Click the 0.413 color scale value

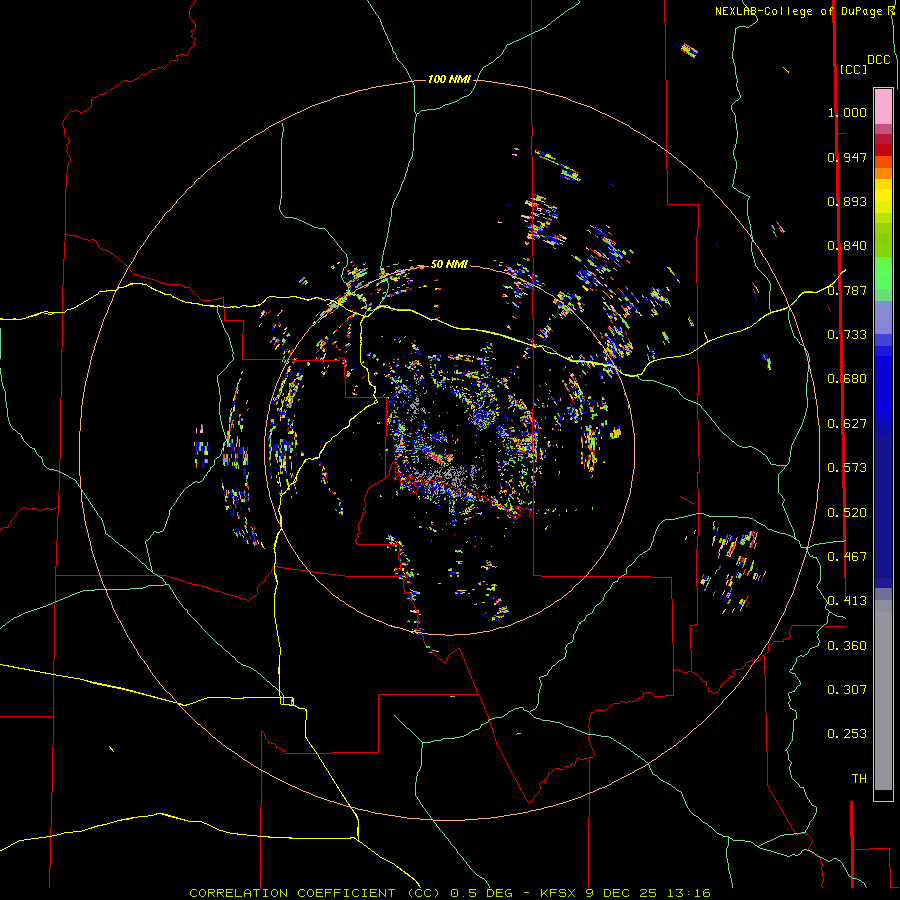pyautogui.click(x=847, y=601)
